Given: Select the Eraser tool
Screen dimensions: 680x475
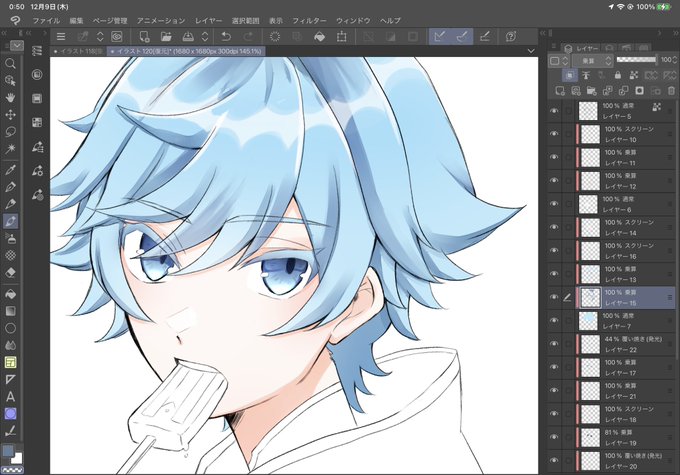Looking at the screenshot, I should 10,272.
